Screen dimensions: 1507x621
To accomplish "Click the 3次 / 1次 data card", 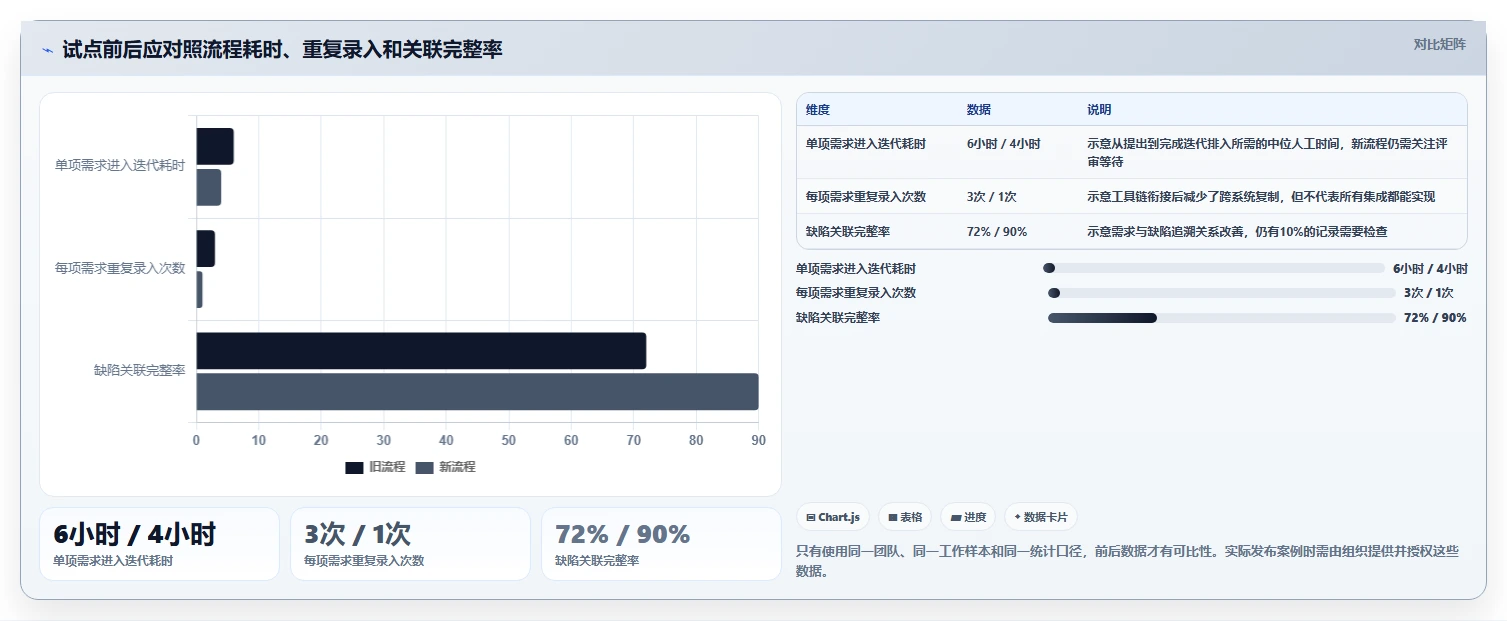I will (x=410, y=544).
